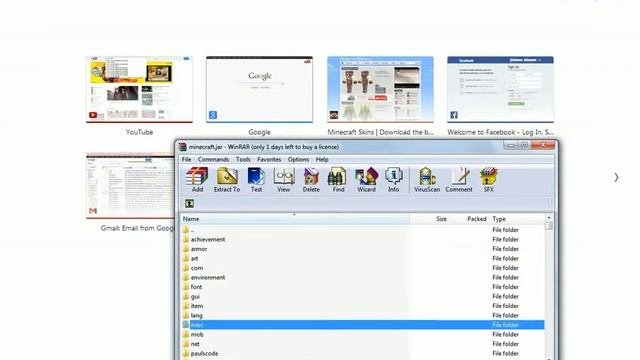Click the next page arrow in browser
The image size is (640, 360).
click(x=616, y=178)
